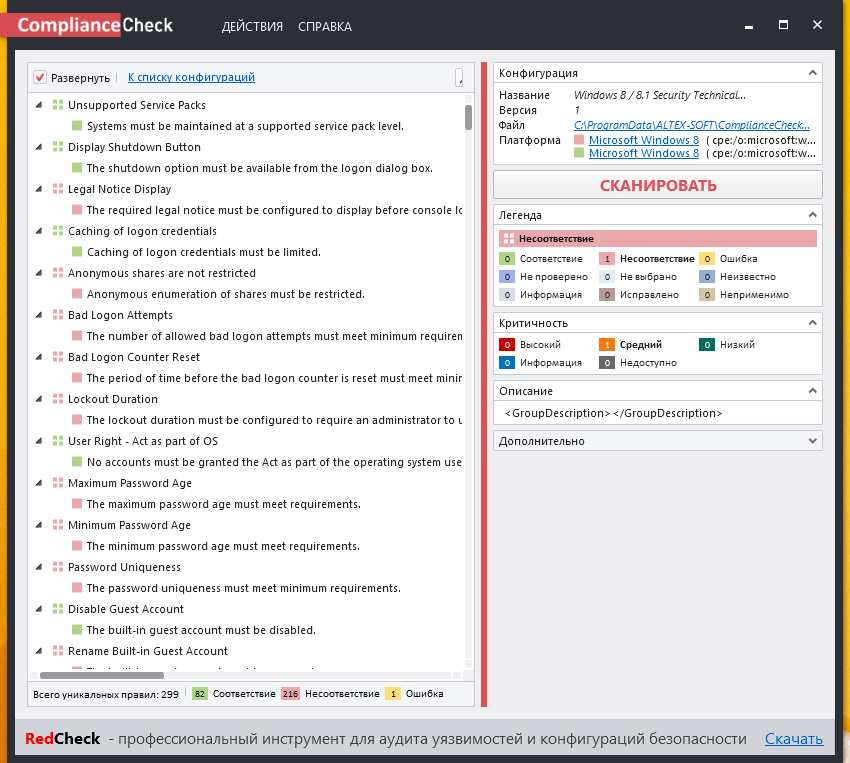Viewport: 850px width, 763px height.
Task: Open the Microsoft Windows 8 link with red marker
Action: (x=643, y=140)
